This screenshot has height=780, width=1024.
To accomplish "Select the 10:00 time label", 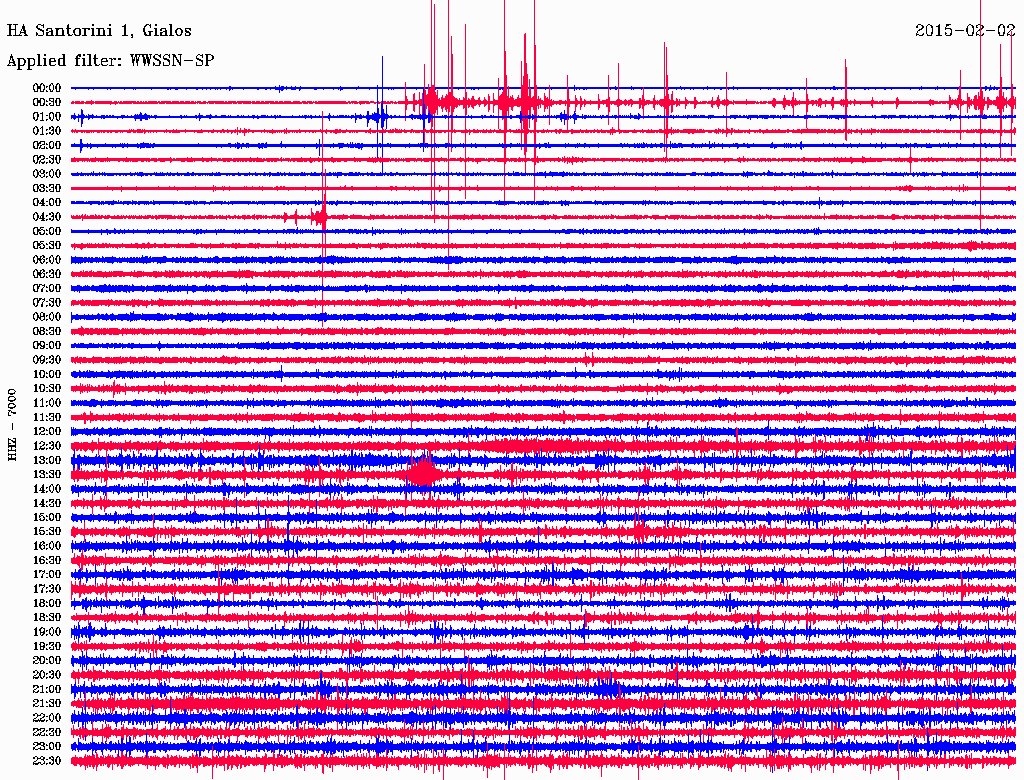I will [47, 374].
